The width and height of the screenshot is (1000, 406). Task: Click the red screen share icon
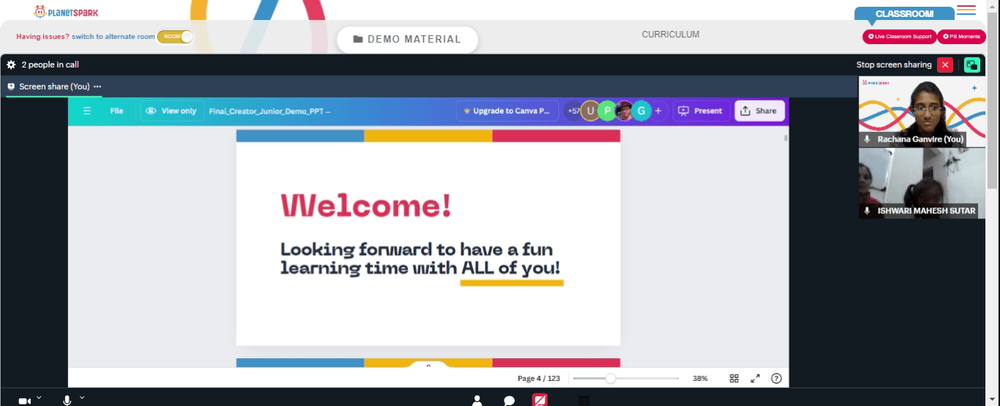tap(540, 400)
